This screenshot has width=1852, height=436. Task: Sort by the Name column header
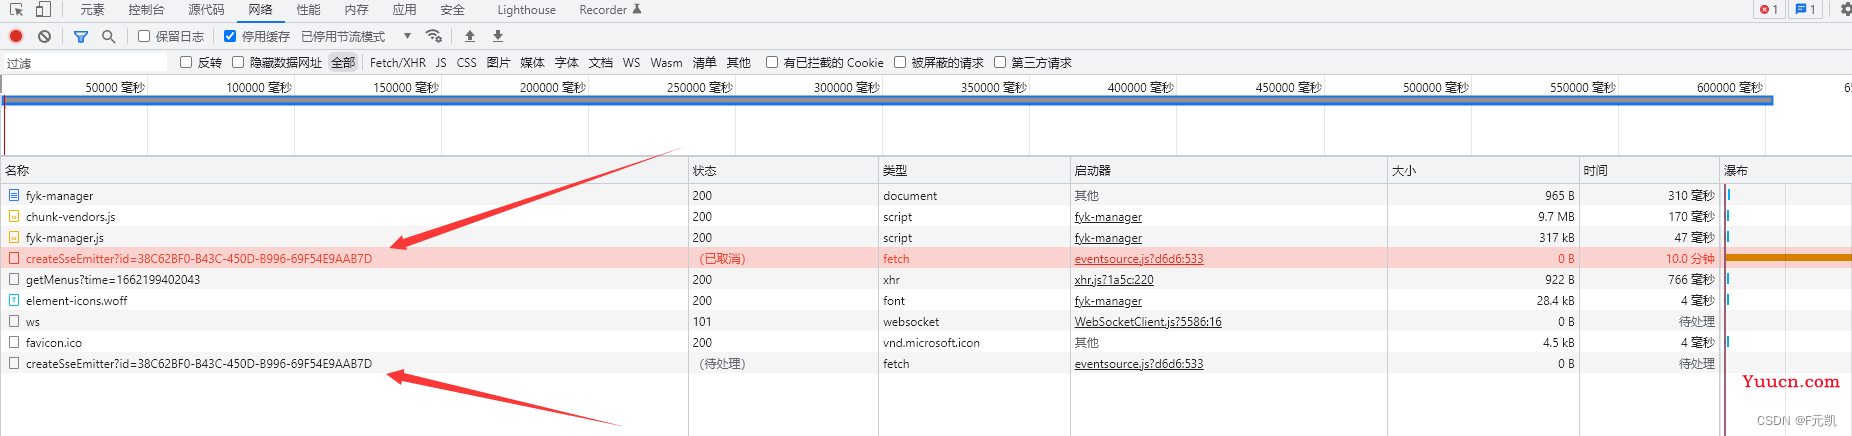[344, 170]
